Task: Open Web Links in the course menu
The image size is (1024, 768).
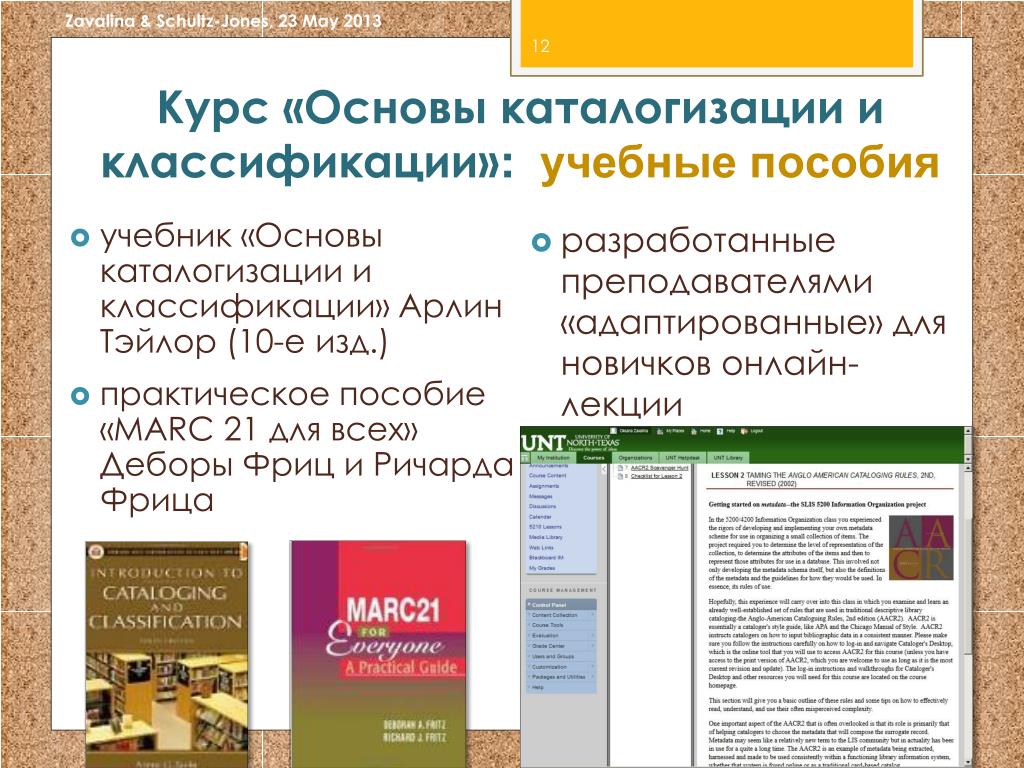Action: 541,547
